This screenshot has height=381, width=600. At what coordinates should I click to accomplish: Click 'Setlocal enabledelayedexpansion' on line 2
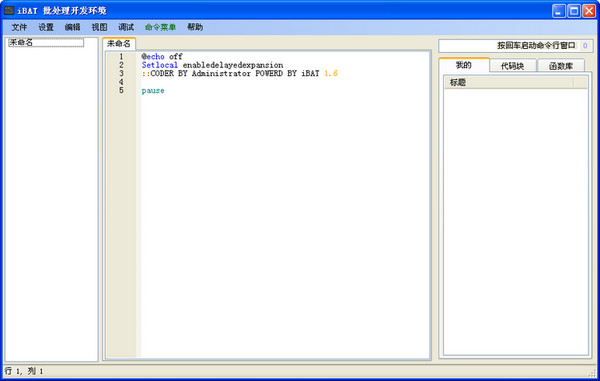coord(212,65)
